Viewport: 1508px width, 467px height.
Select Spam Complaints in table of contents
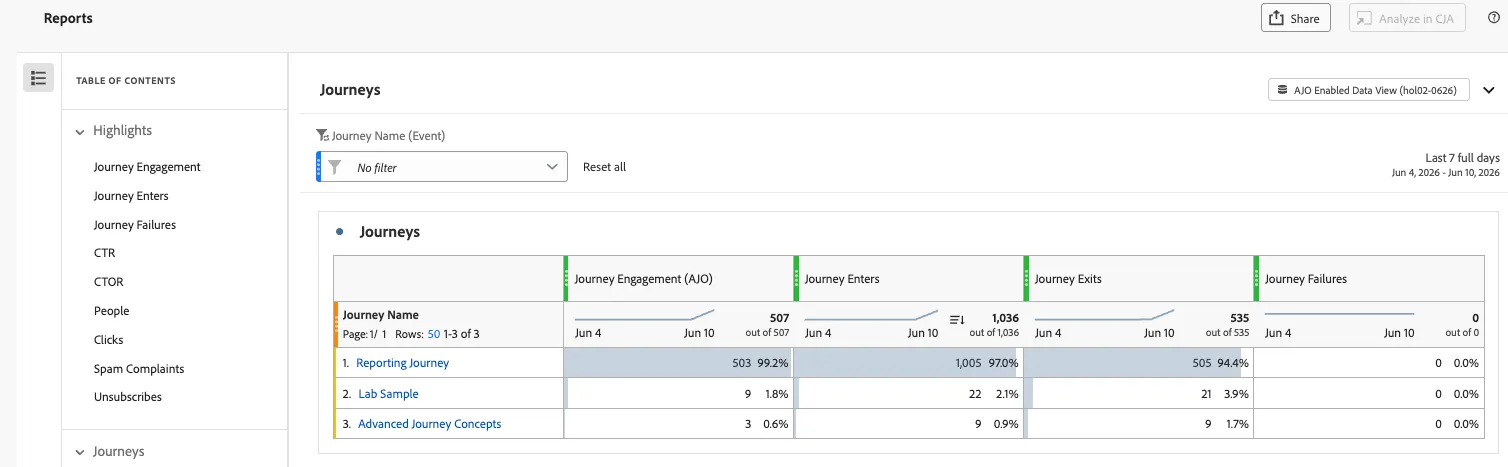[139, 369]
